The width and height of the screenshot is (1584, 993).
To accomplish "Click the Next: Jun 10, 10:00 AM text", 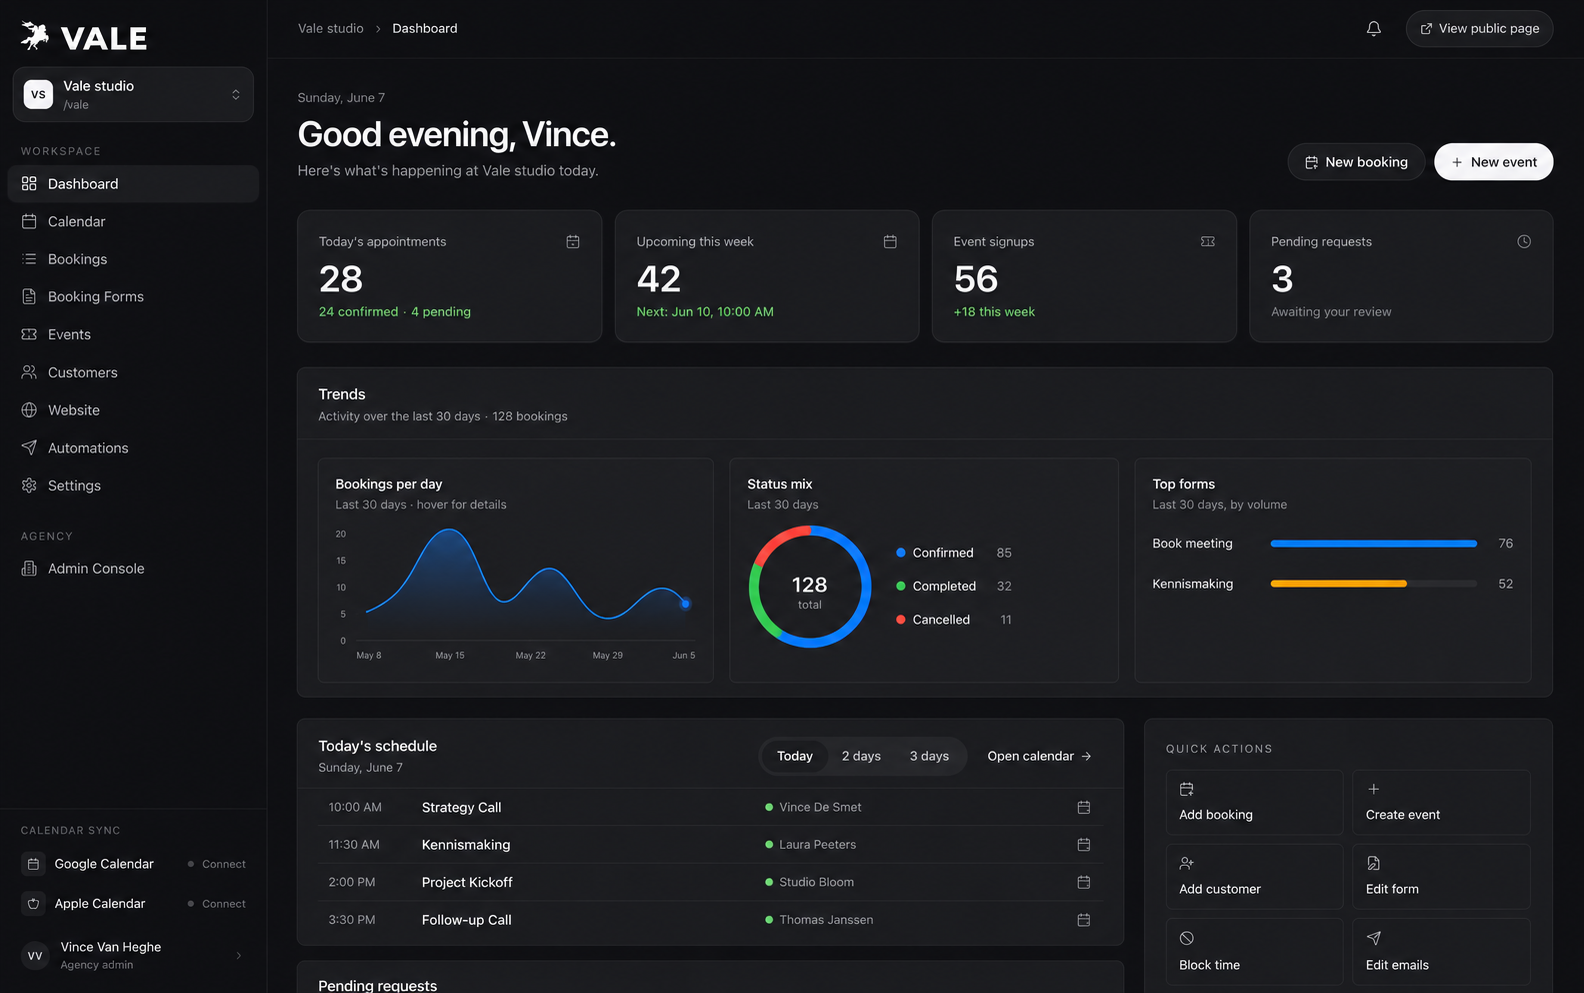I will coord(705,312).
